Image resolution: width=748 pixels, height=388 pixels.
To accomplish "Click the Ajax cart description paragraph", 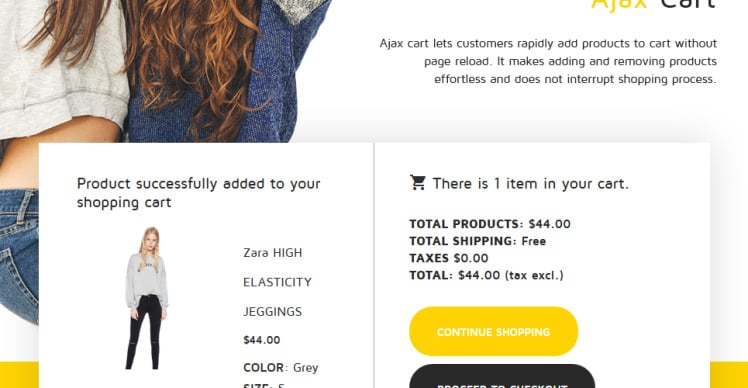I will [x=548, y=61].
